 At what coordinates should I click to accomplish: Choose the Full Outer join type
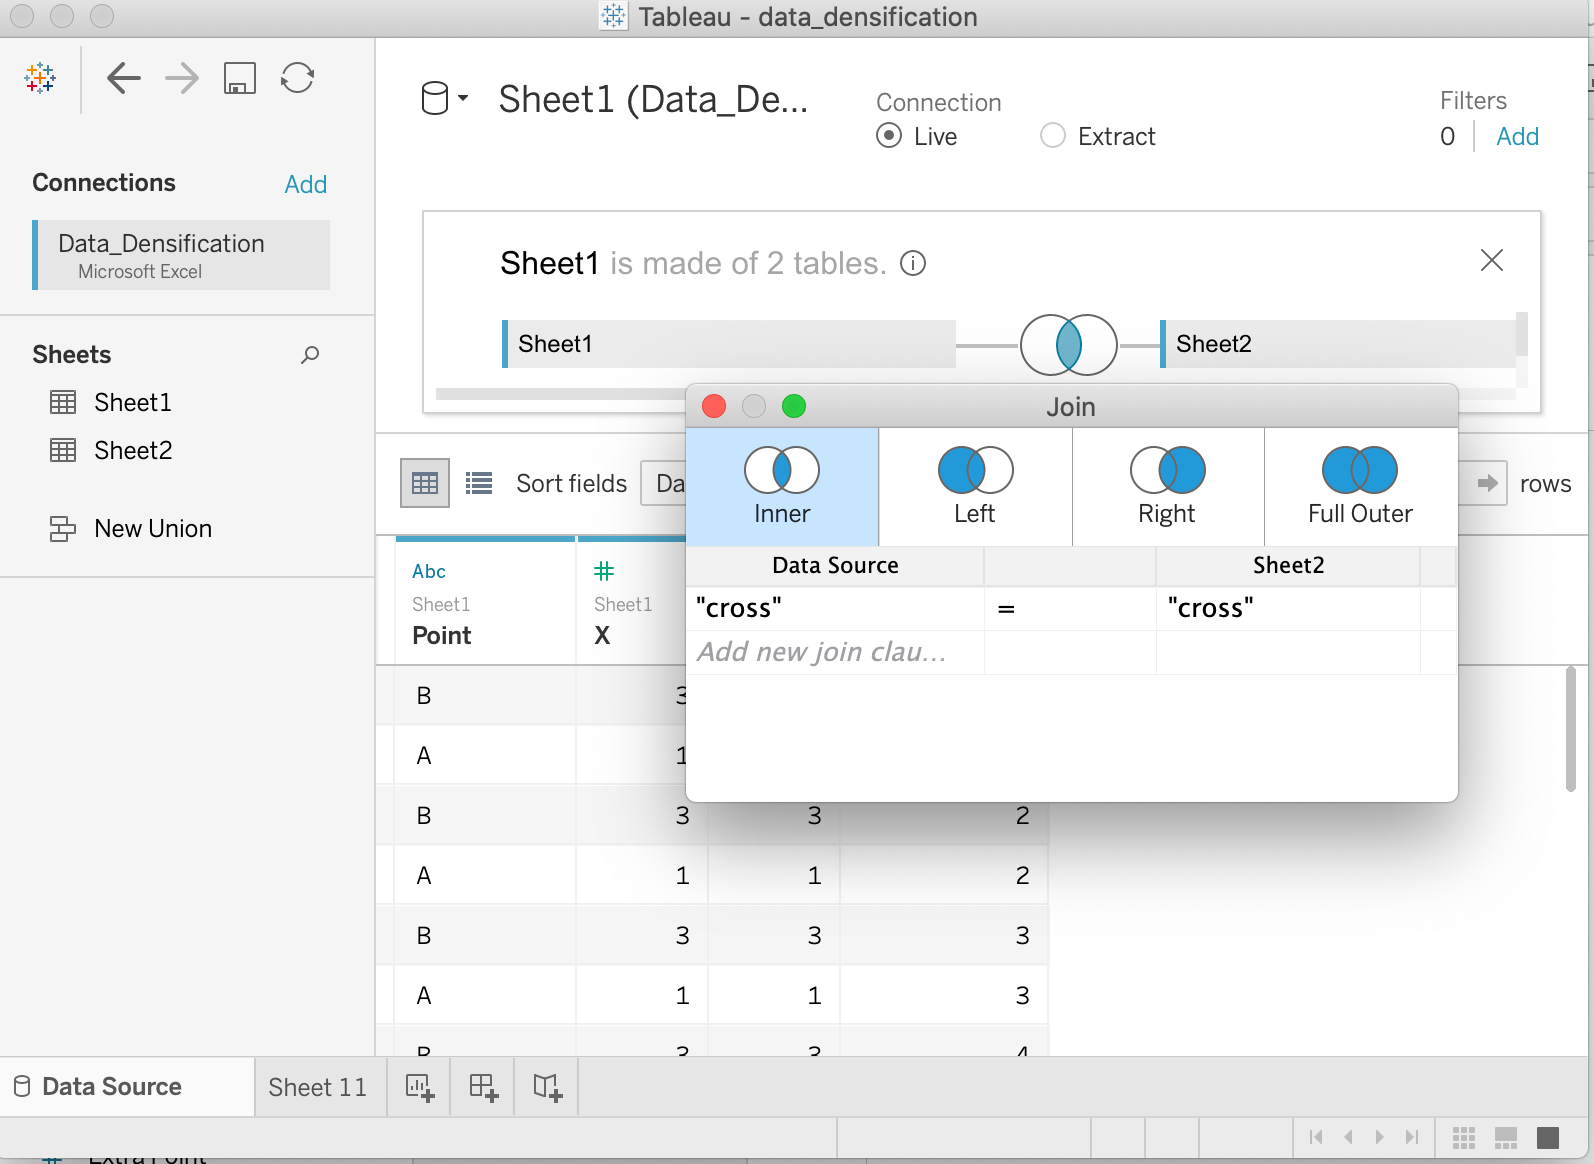pyautogui.click(x=1360, y=486)
